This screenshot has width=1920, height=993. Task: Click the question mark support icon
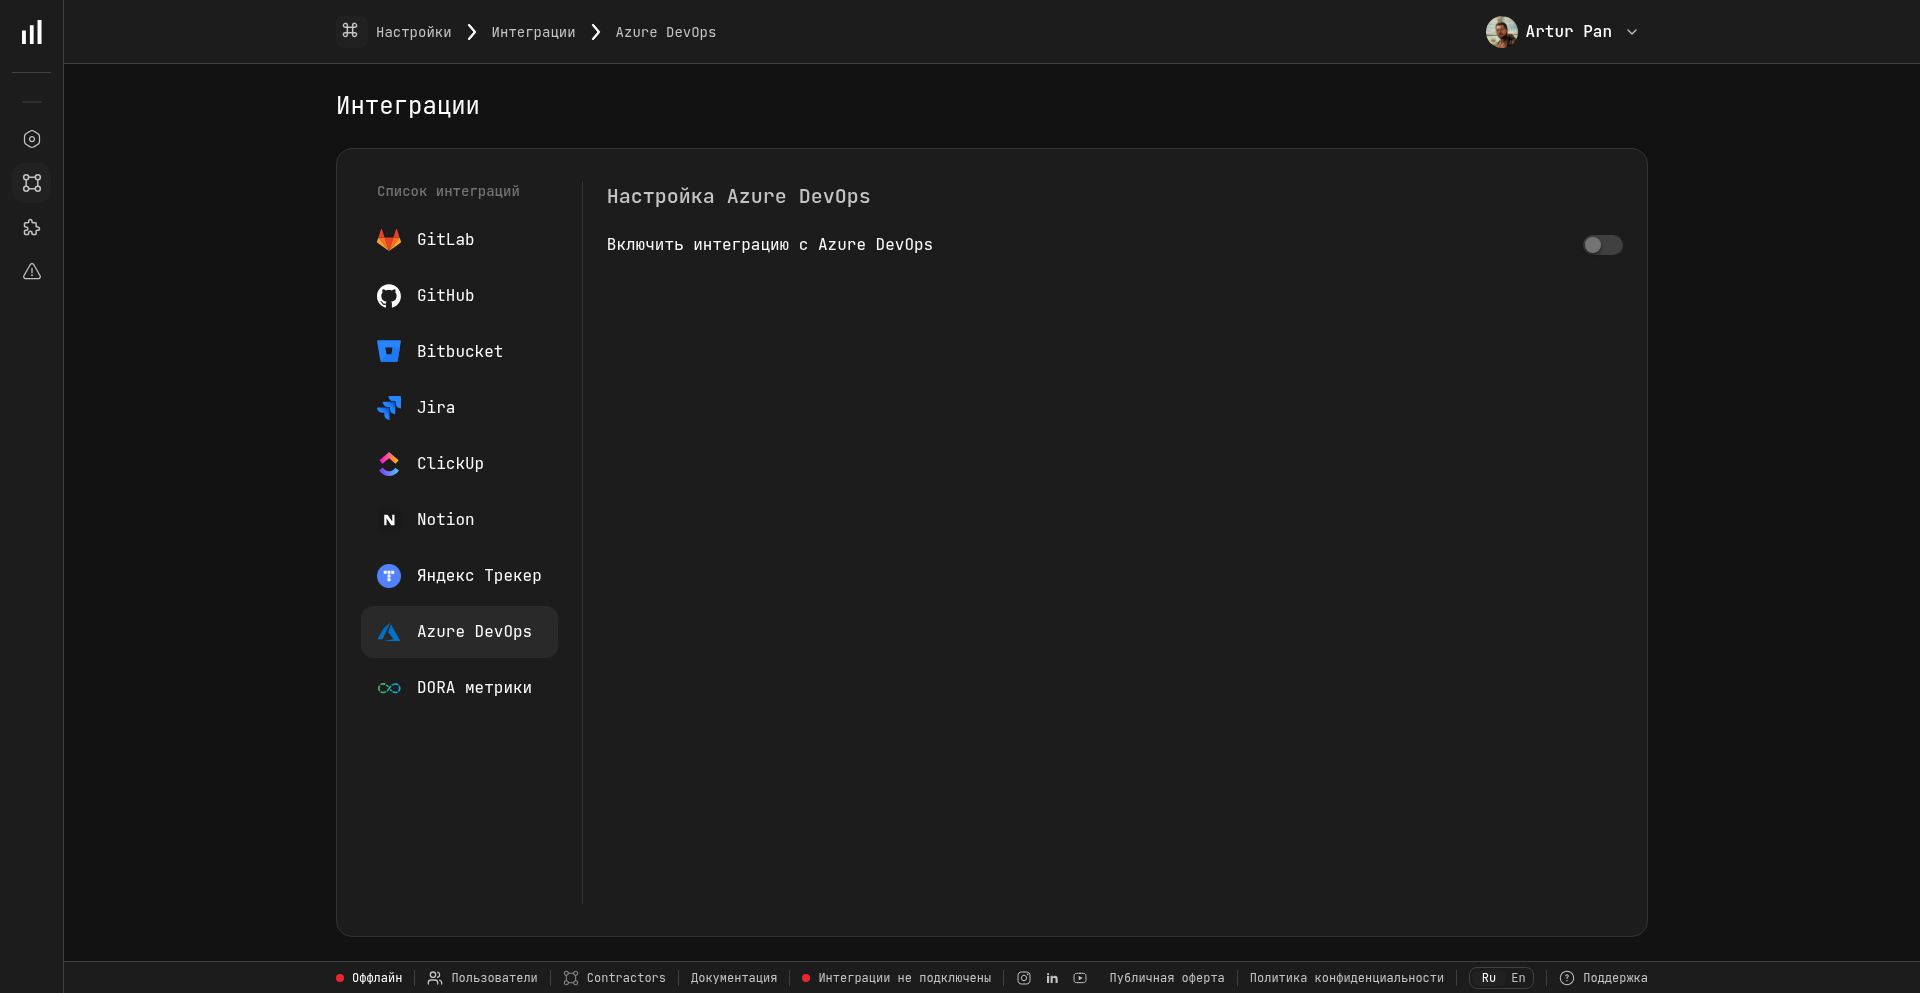pyautogui.click(x=1567, y=978)
